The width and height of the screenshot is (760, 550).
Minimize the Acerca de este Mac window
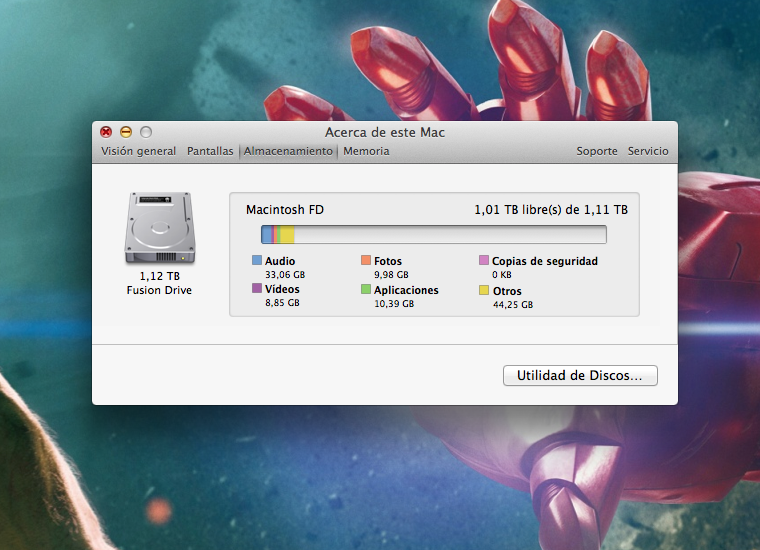click(126, 132)
